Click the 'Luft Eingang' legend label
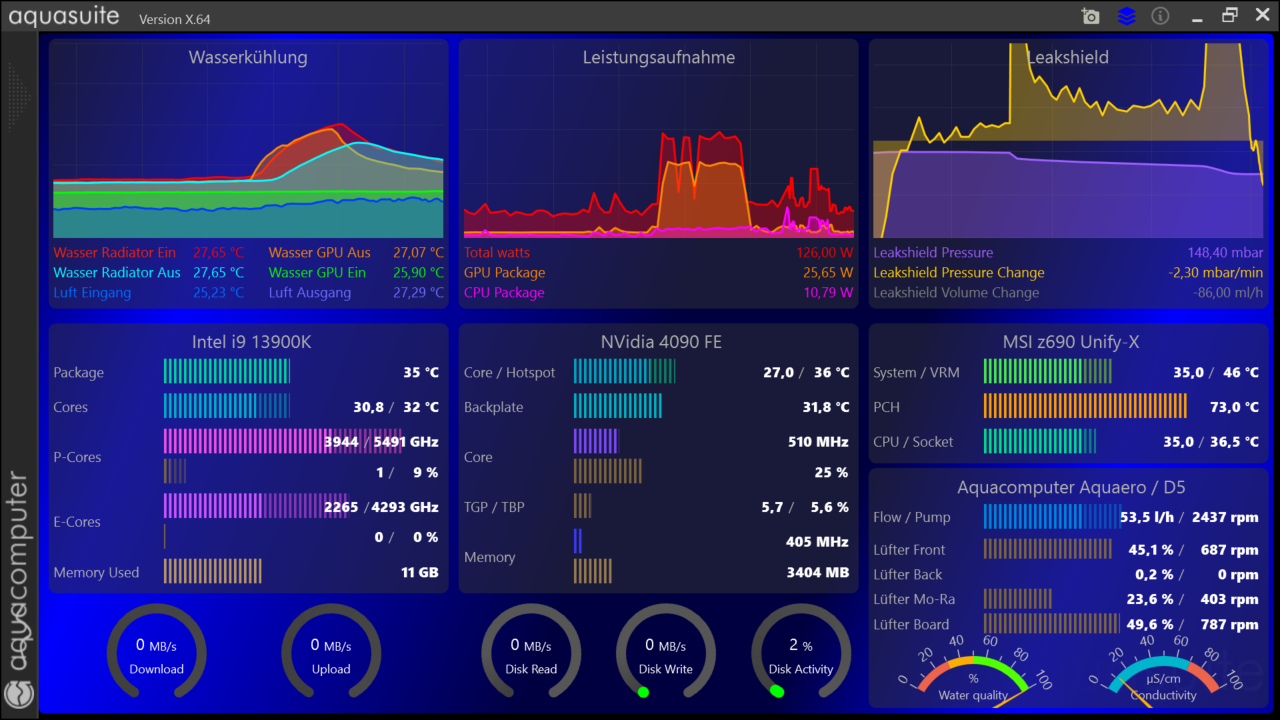This screenshot has height=720, width=1281. [92, 292]
